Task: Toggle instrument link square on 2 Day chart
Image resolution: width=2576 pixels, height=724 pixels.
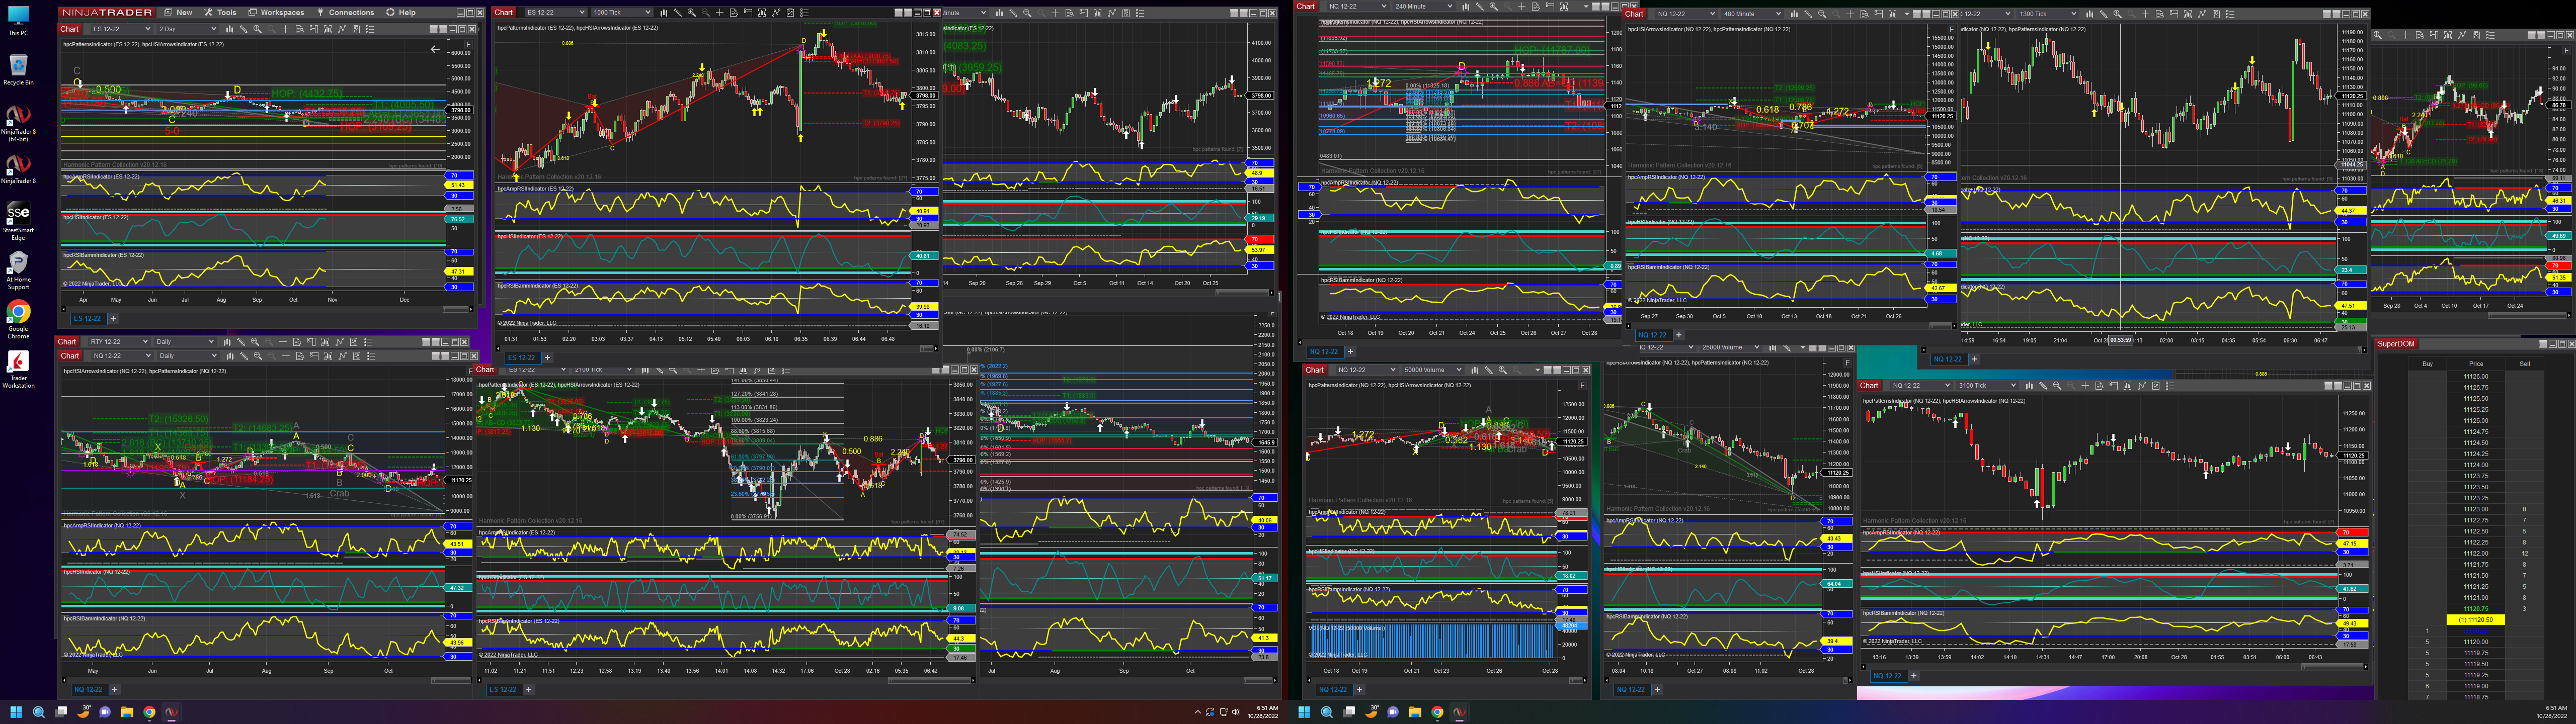Action: tap(434, 29)
